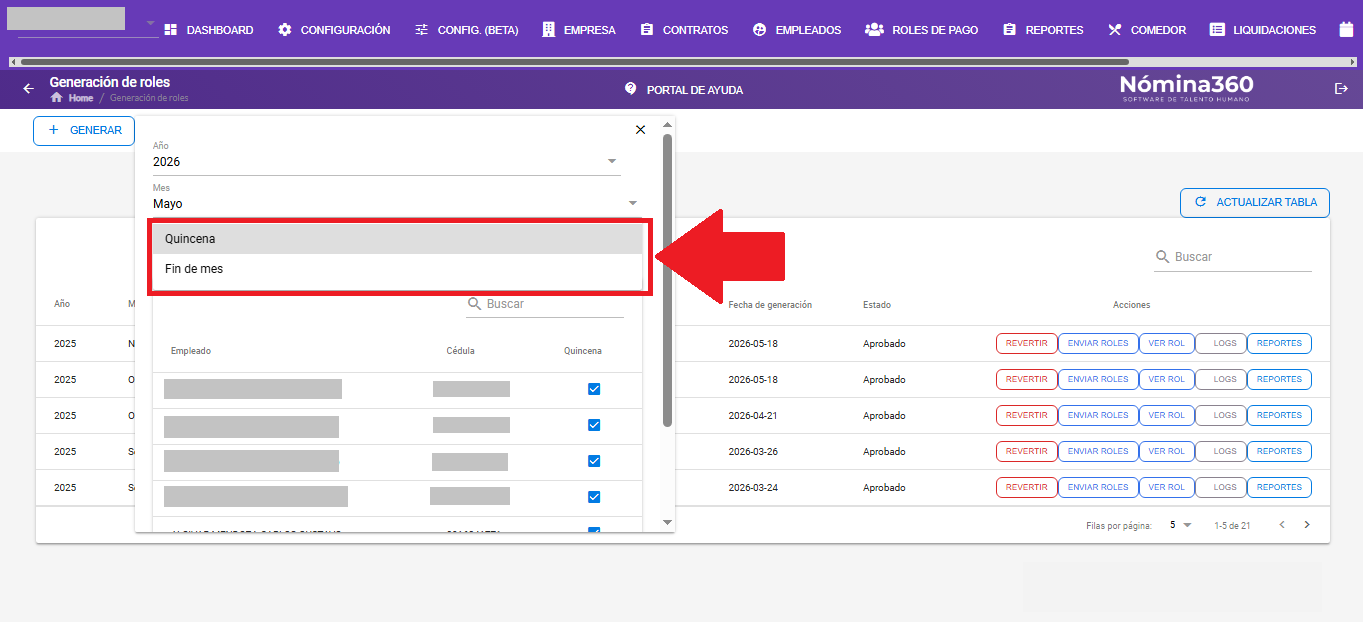
Task: Click the help question mark icon
Action: [630, 88]
